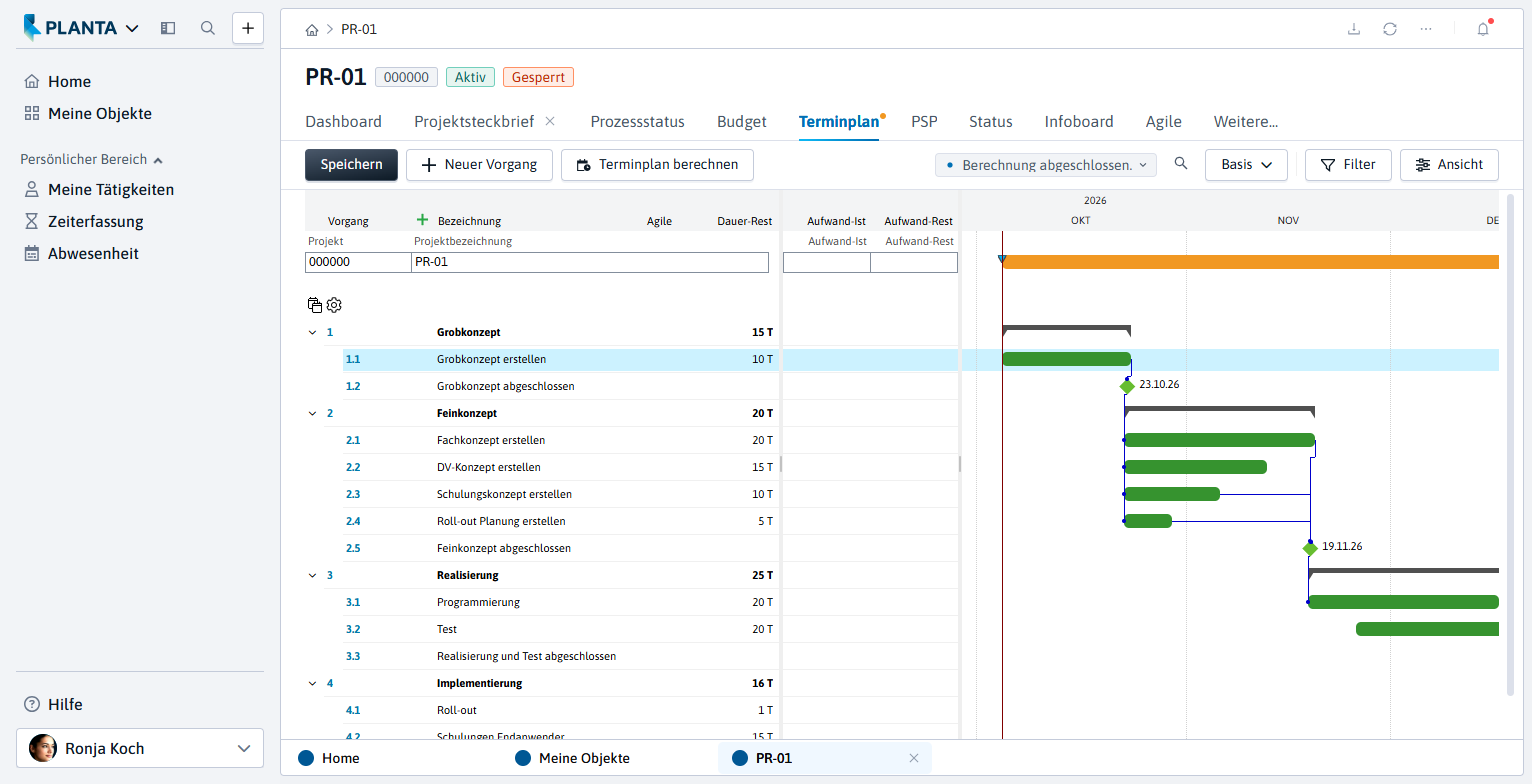The width and height of the screenshot is (1532, 784).
Task: Open Zeiterfassung in the sidebar
Action: pyautogui.click(x=95, y=221)
